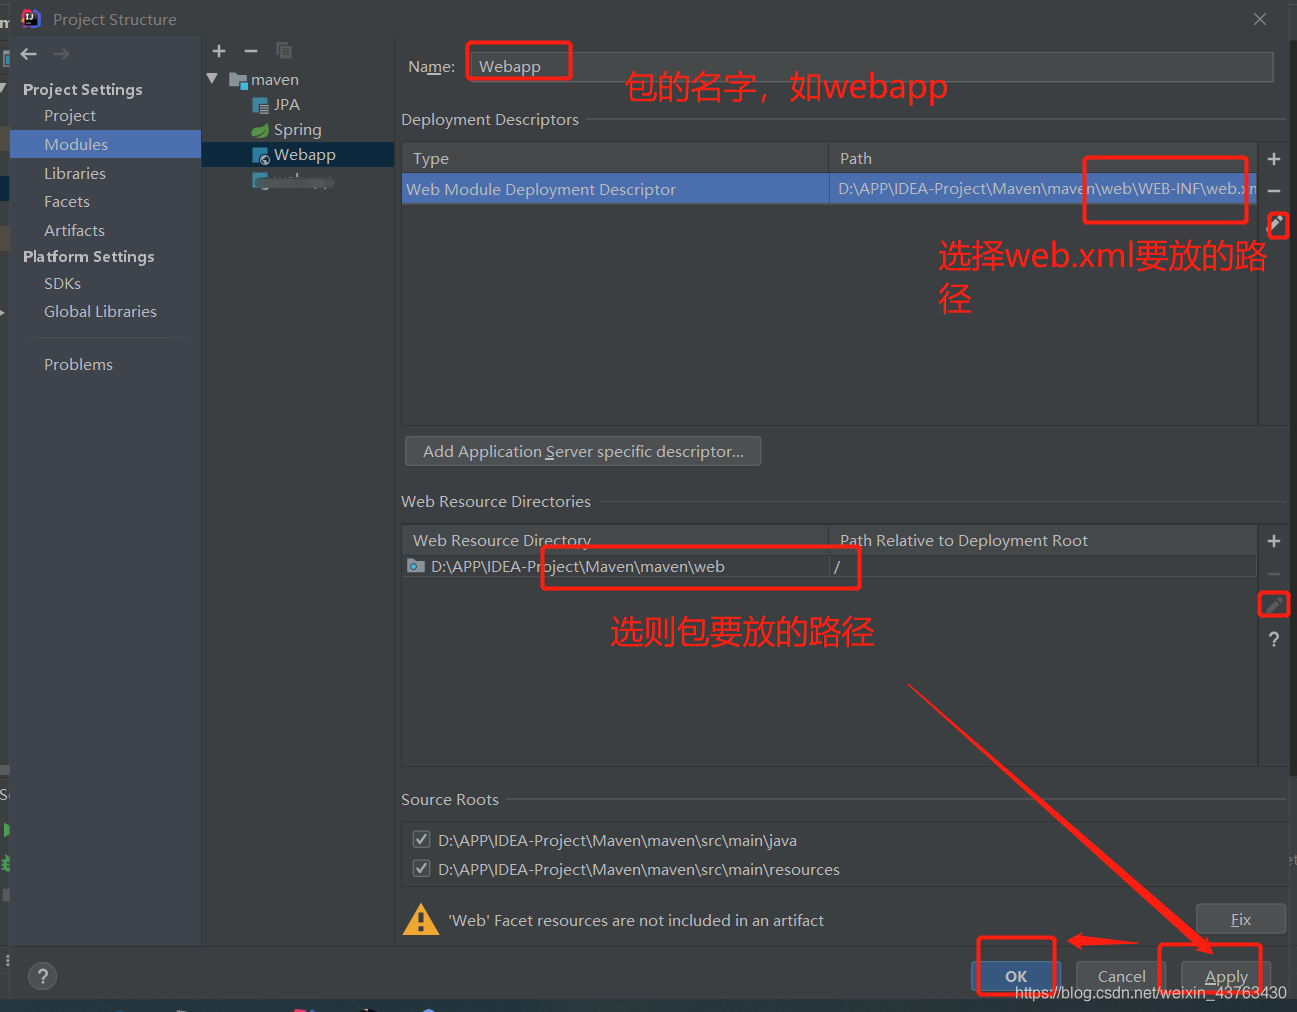Remove selected module with minus icon
The width and height of the screenshot is (1297, 1012).
coord(251,51)
